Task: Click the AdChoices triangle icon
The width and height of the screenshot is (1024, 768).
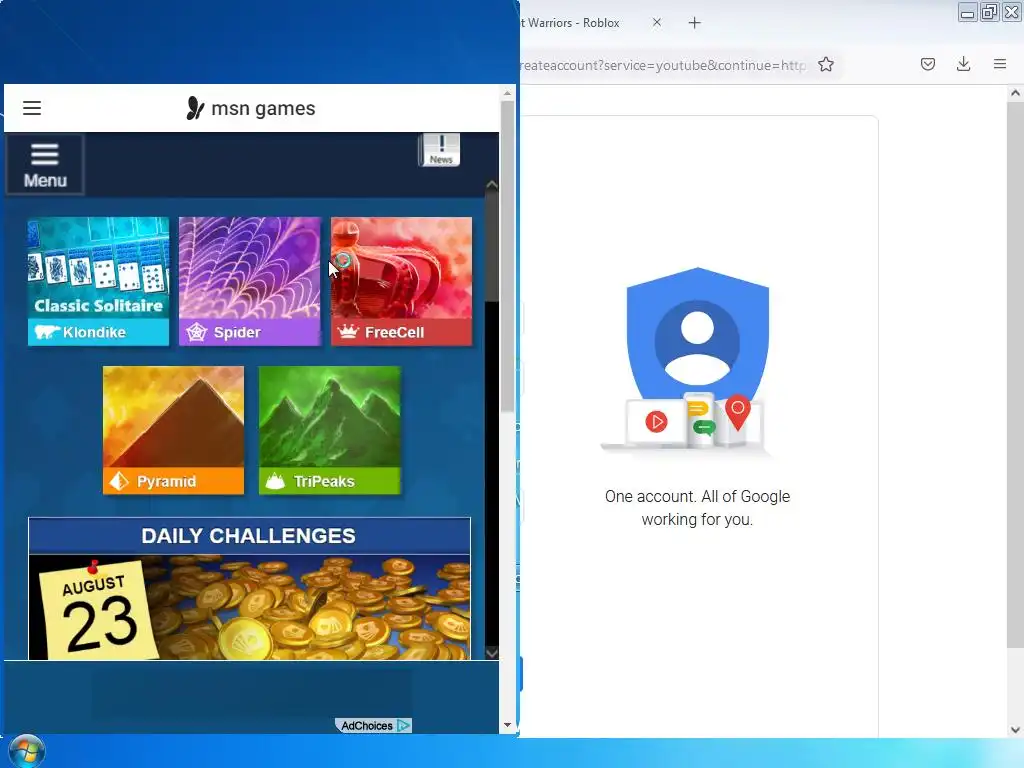Action: click(404, 726)
